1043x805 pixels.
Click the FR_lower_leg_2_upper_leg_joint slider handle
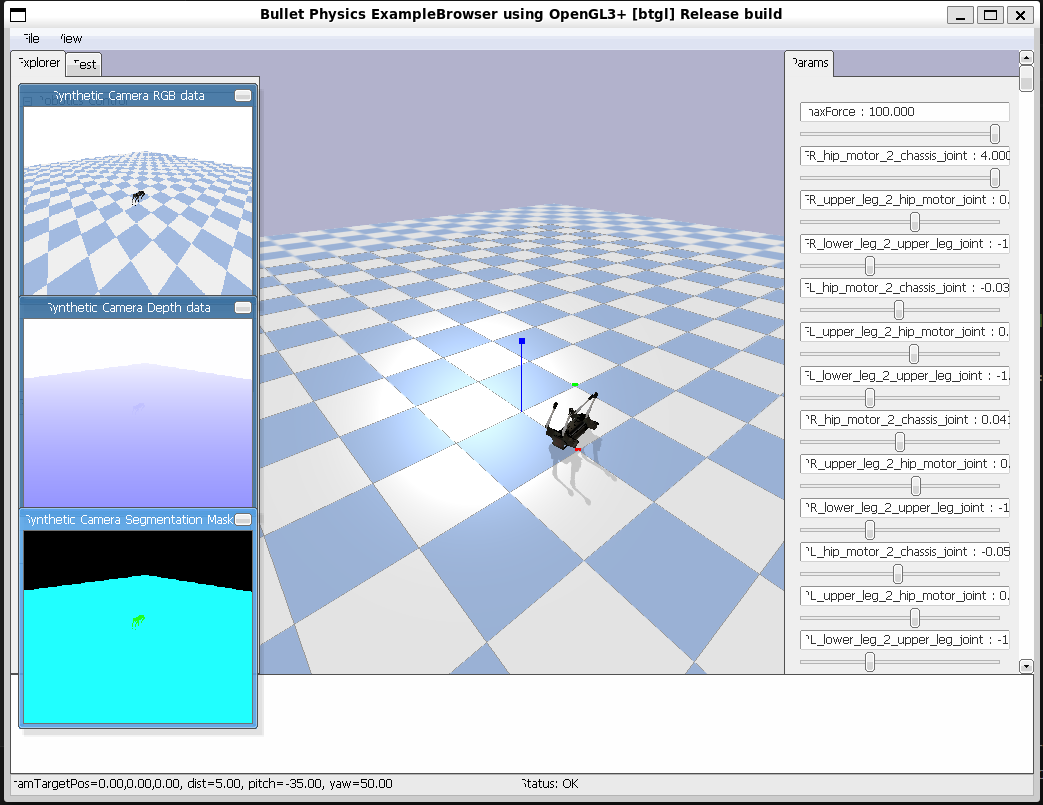[869, 266]
